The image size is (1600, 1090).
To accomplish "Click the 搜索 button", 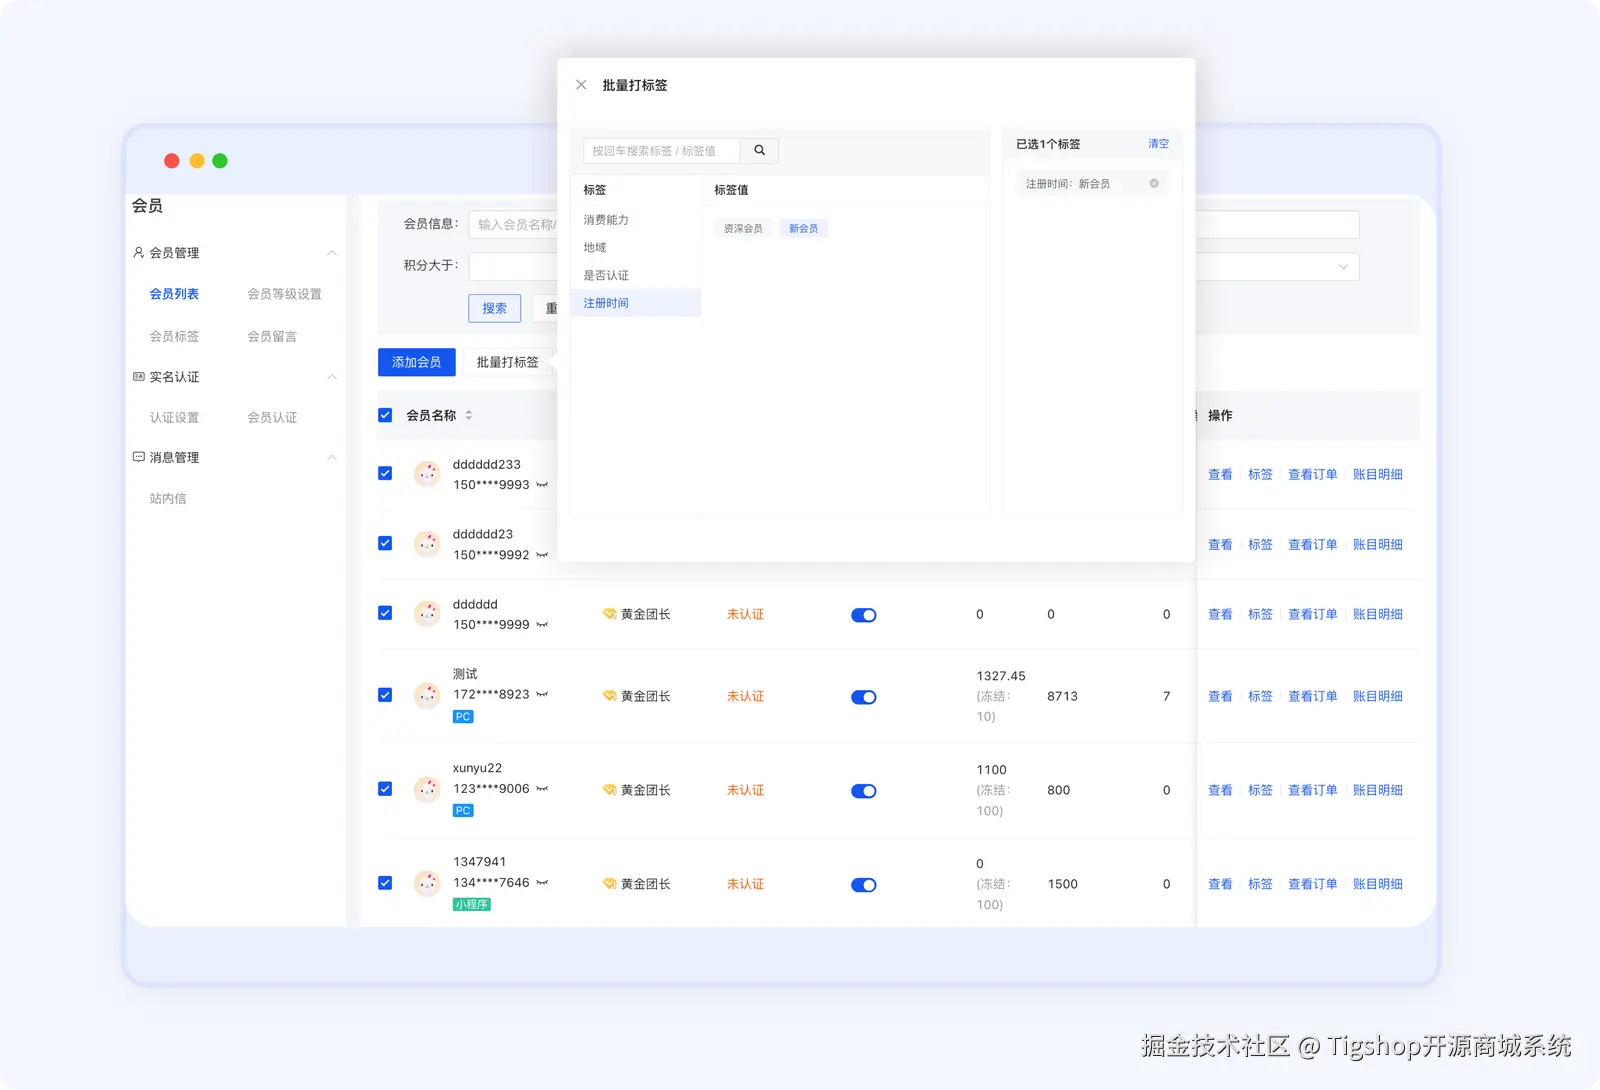I will pyautogui.click(x=495, y=308).
